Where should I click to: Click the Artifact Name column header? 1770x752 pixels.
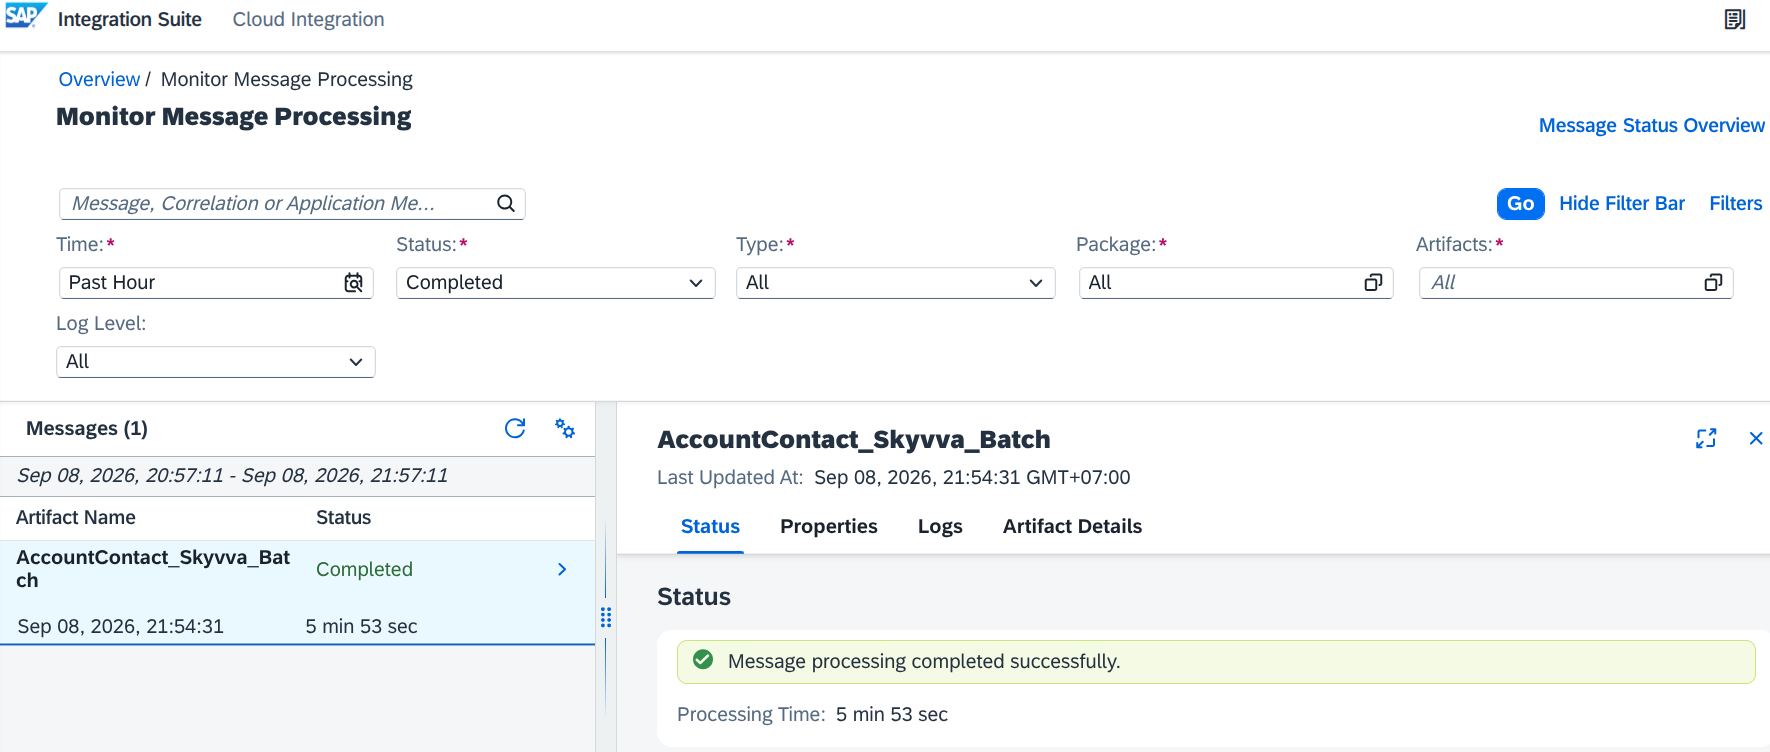click(76, 517)
